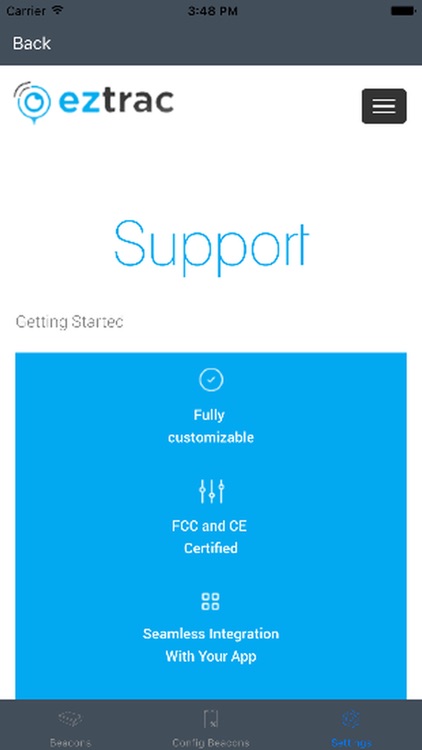
Task: Click the Fully customizable text
Action: coord(211,426)
